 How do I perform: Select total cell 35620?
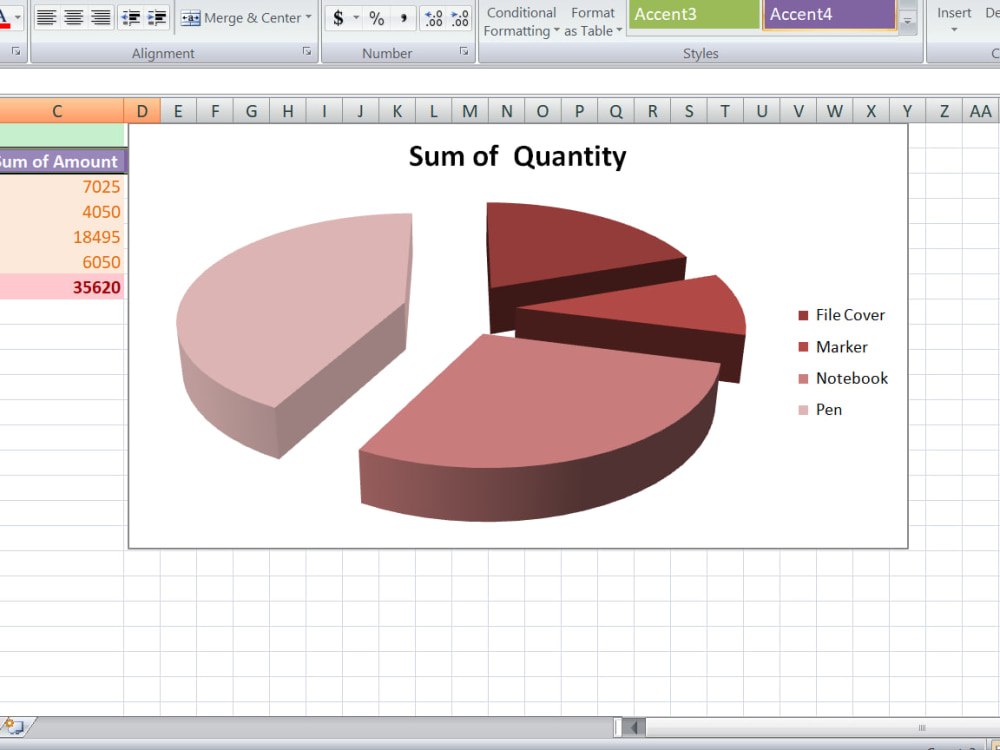pyautogui.click(x=62, y=287)
